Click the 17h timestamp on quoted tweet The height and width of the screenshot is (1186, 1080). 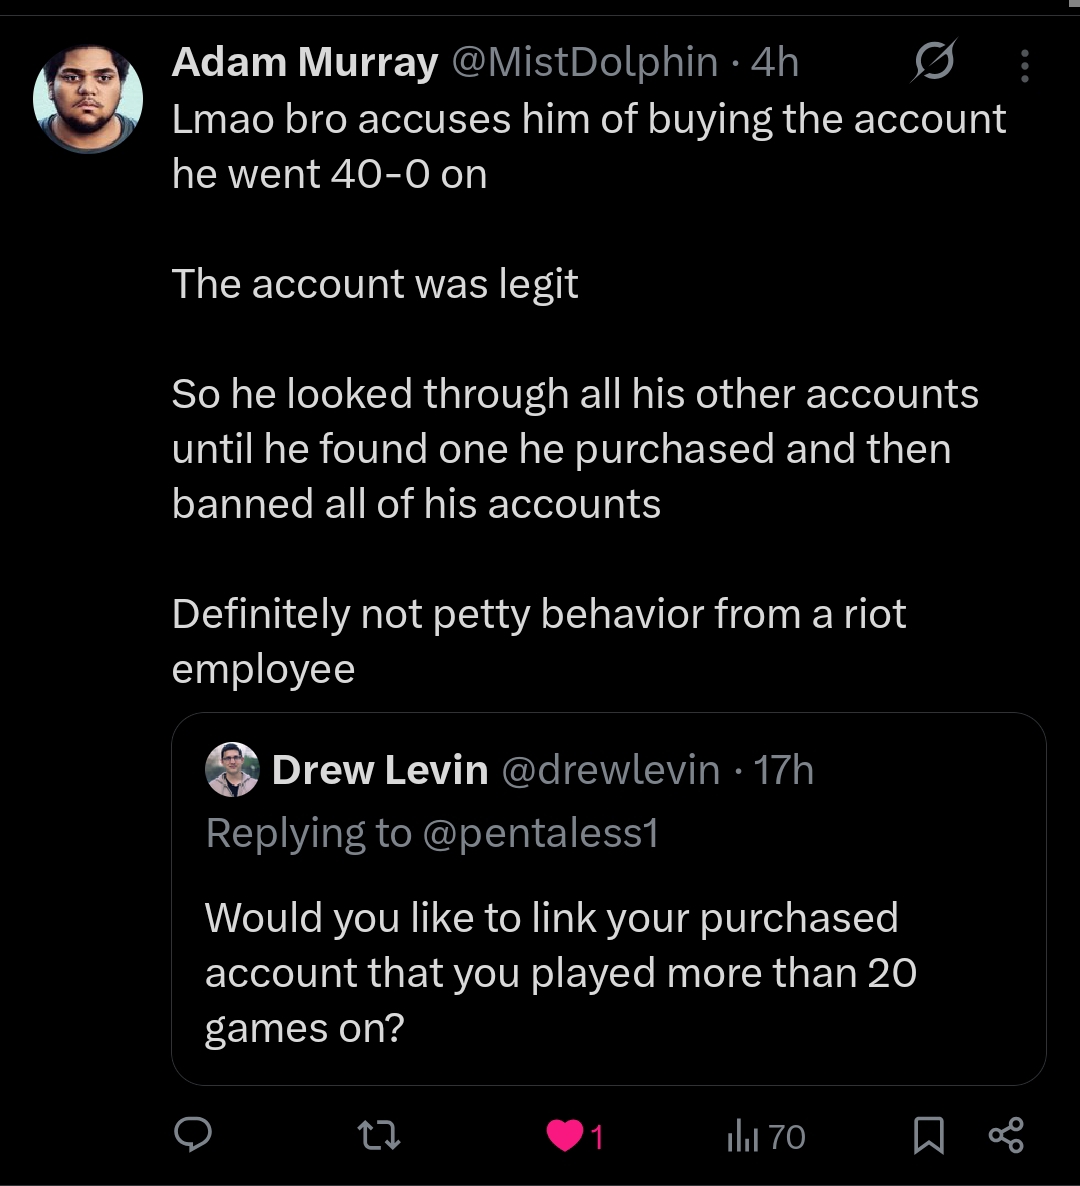[784, 770]
